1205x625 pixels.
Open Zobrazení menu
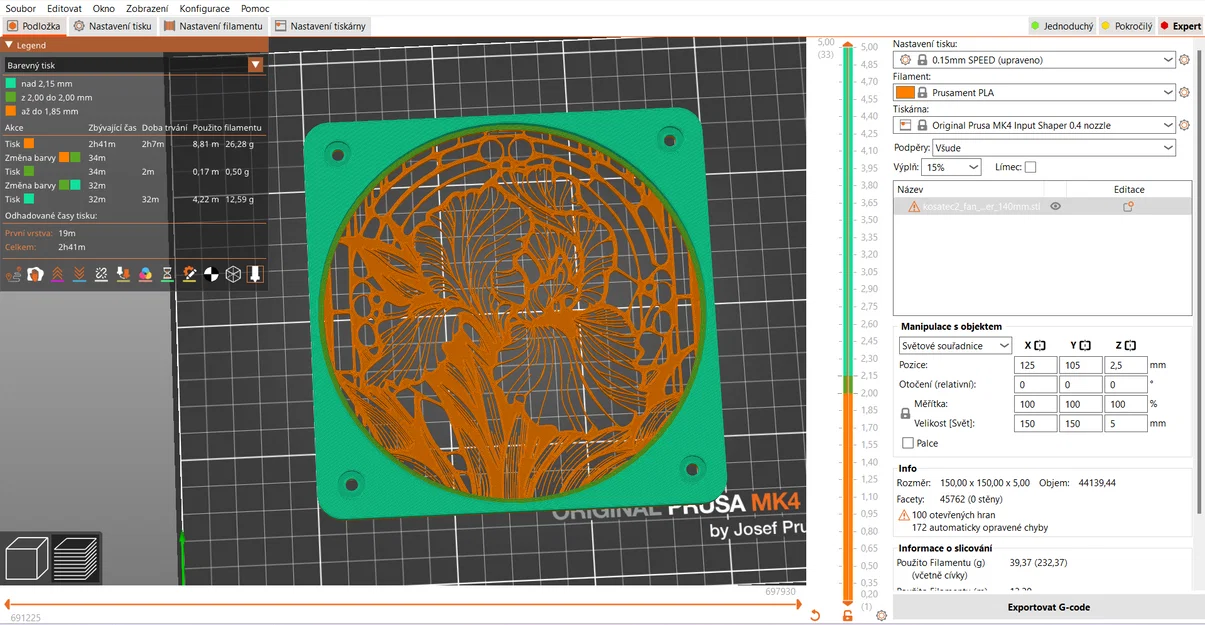pos(147,8)
